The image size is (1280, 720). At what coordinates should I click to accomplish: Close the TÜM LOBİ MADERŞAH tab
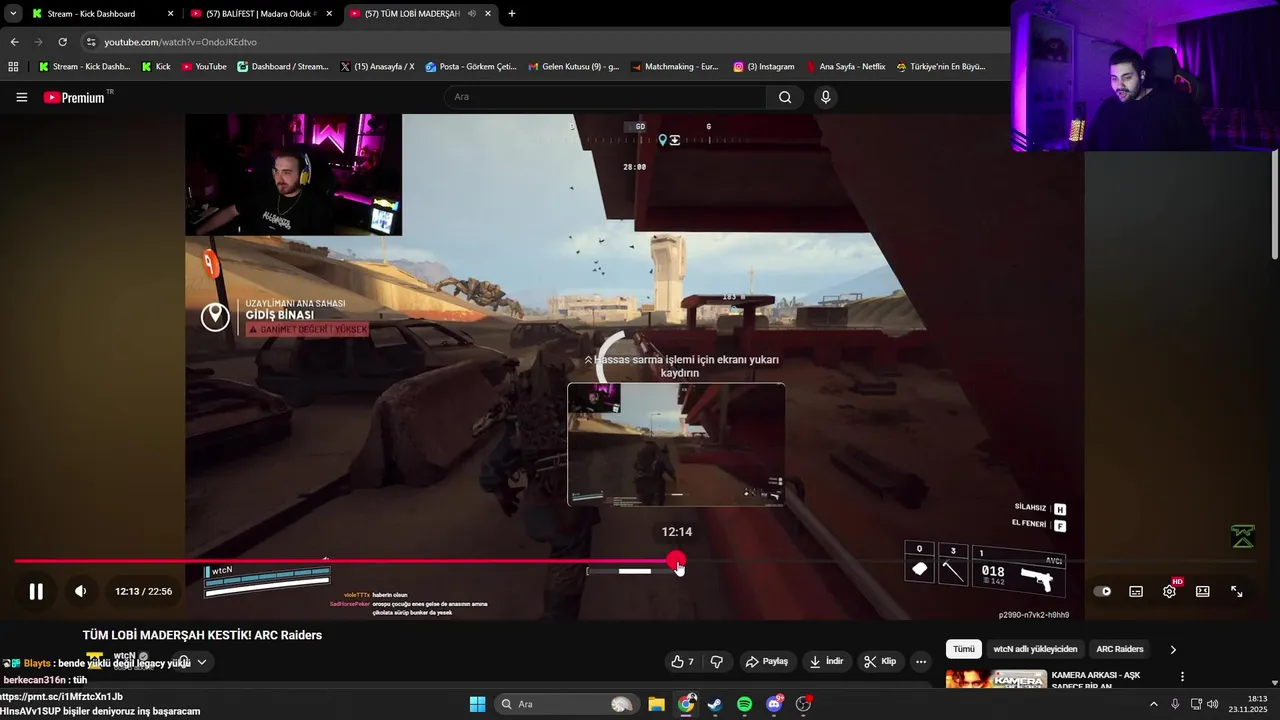[x=488, y=14]
